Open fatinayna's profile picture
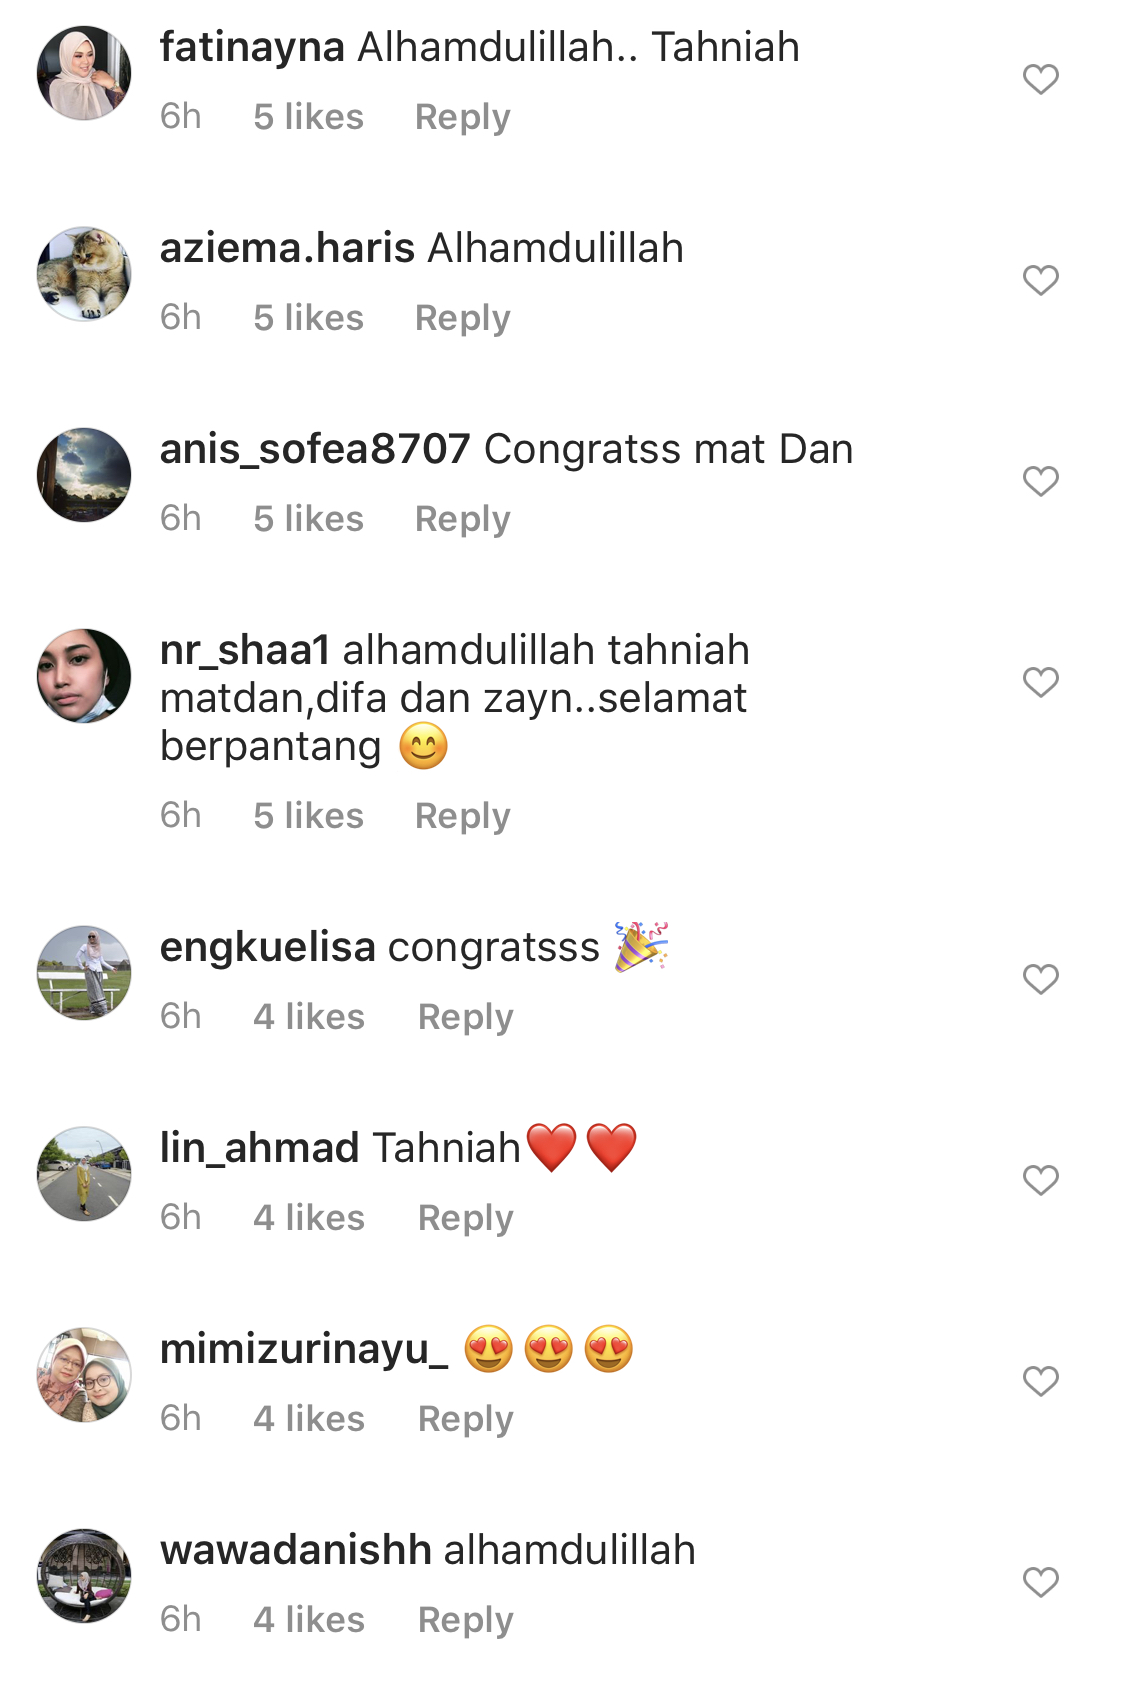1125x1686 pixels. (x=84, y=74)
